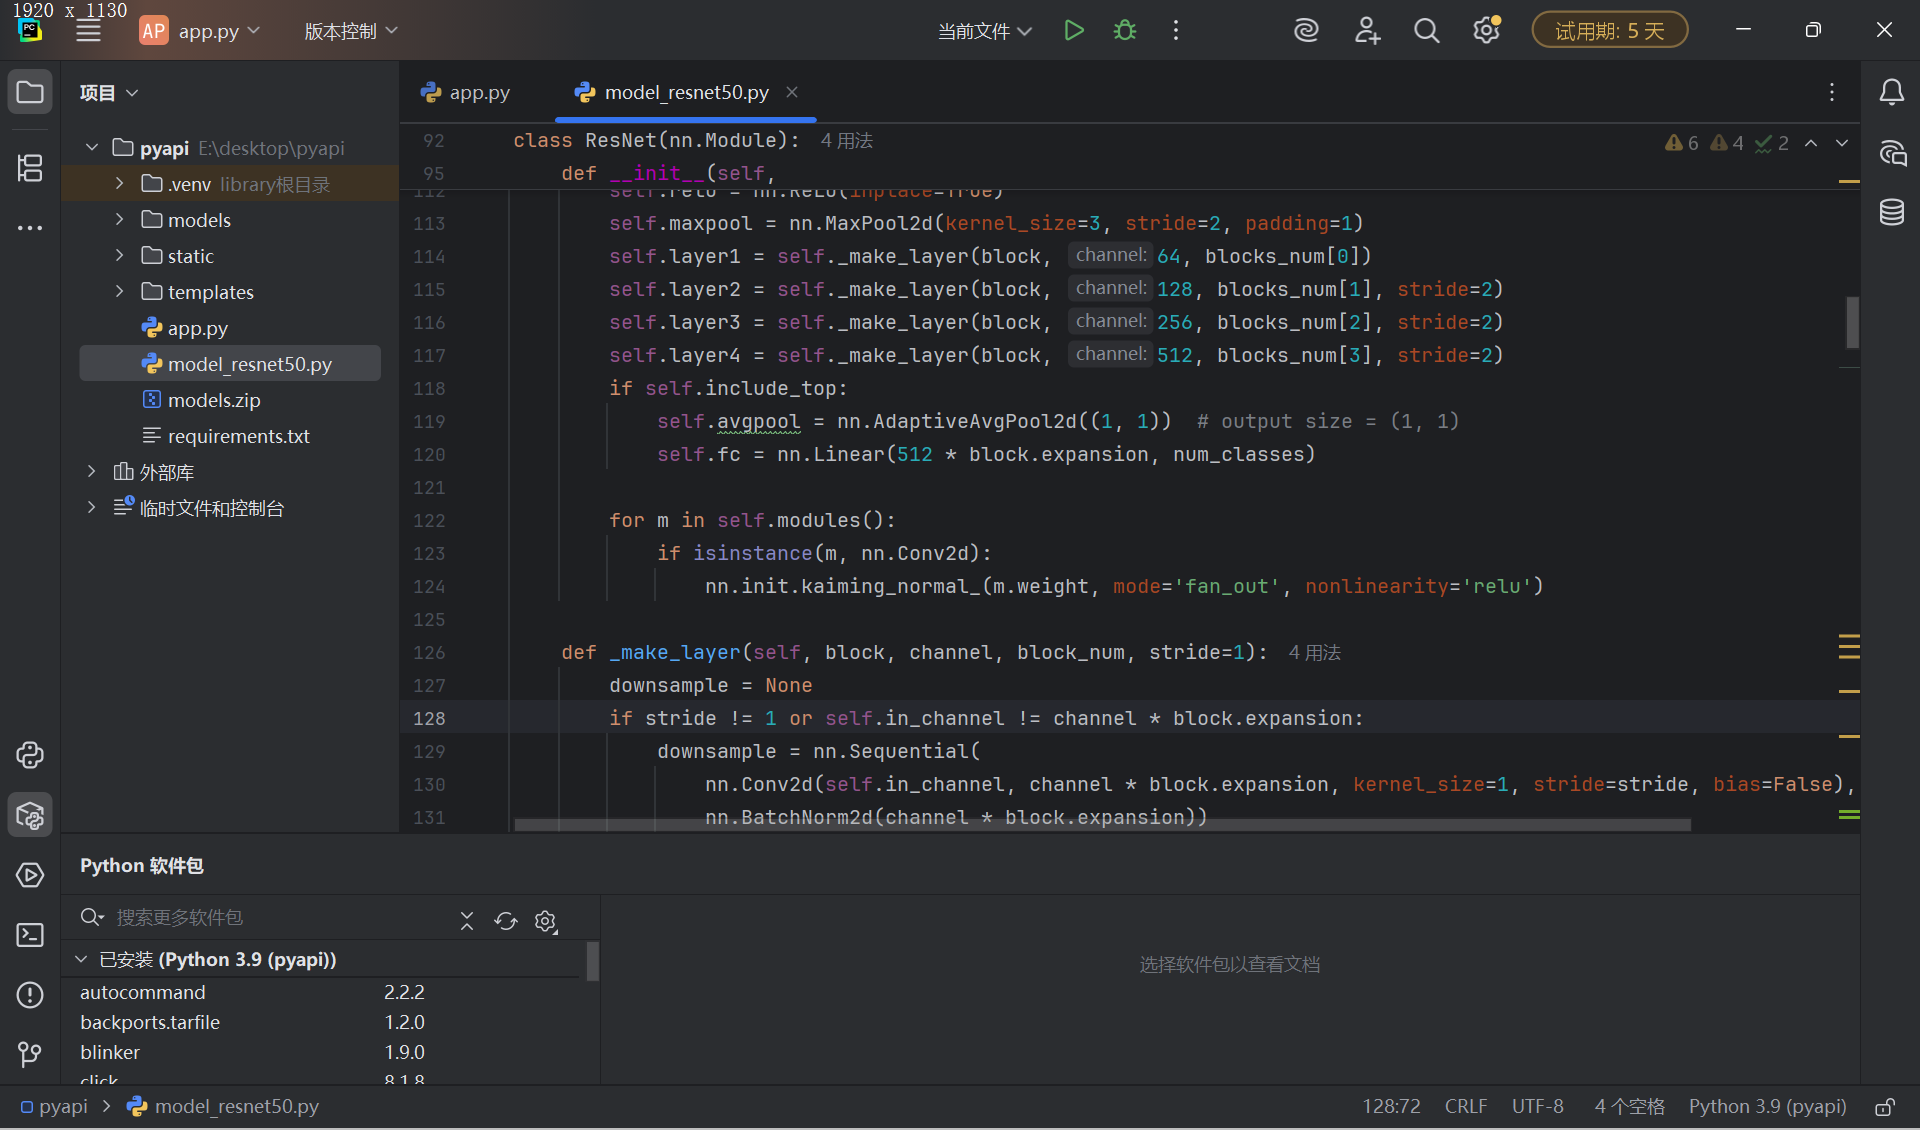Open the run configuration dropdown
Image resolution: width=1920 pixels, height=1130 pixels.
coord(984,31)
